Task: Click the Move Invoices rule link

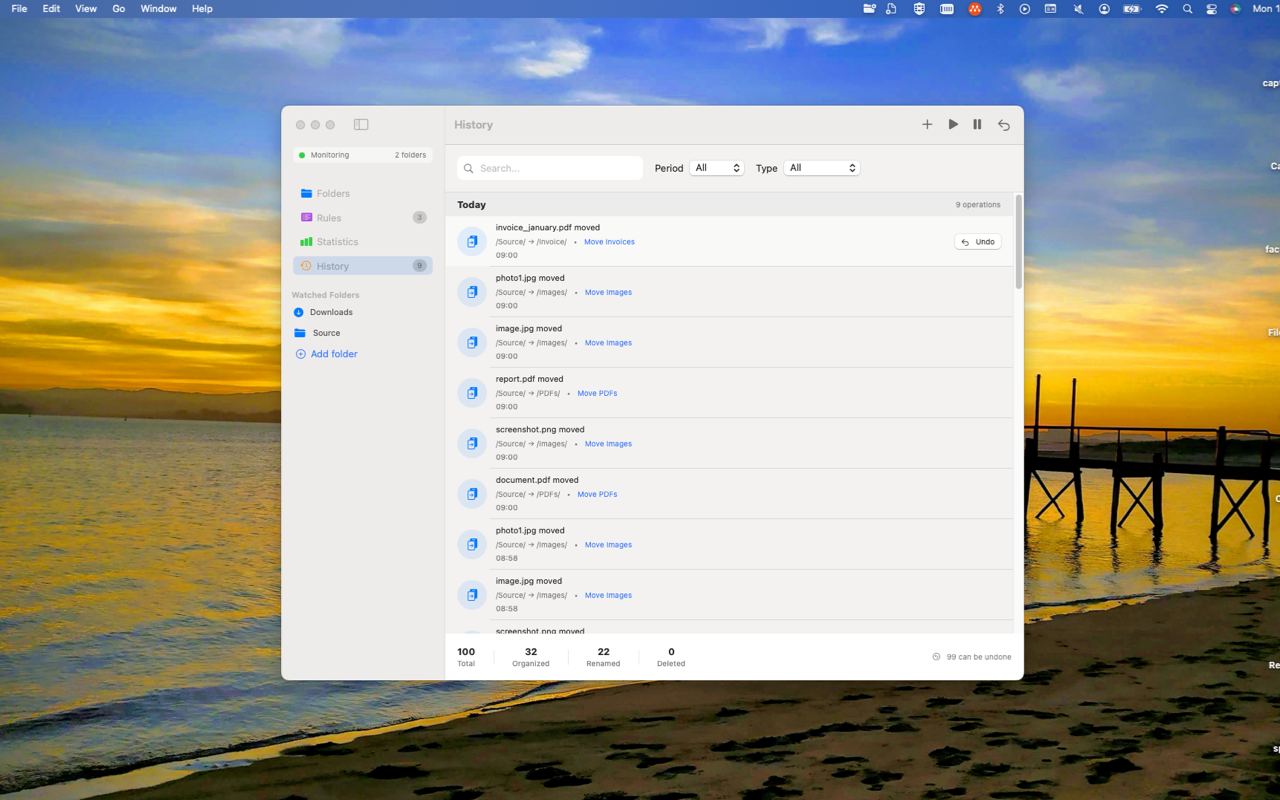Action: (x=609, y=241)
